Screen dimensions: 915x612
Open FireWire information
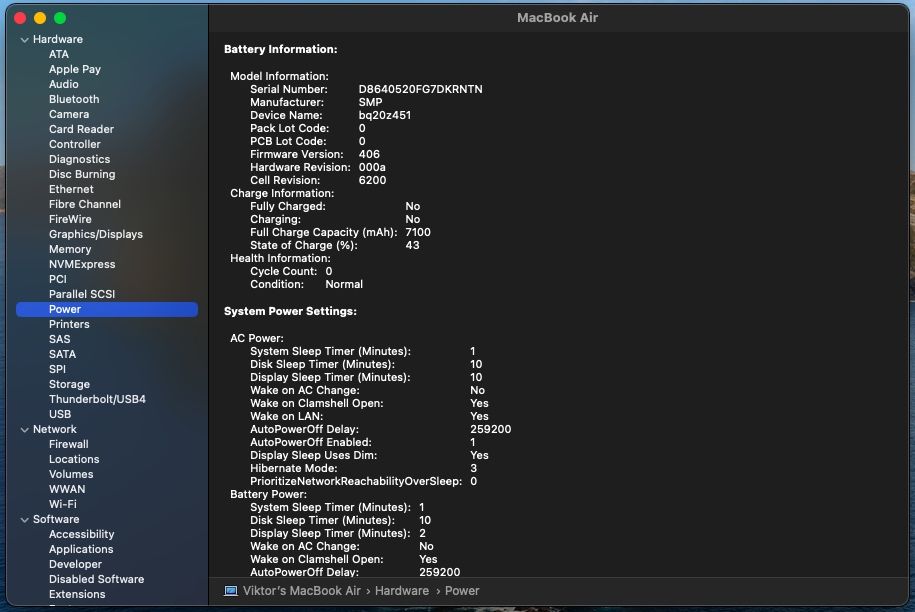point(70,219)
